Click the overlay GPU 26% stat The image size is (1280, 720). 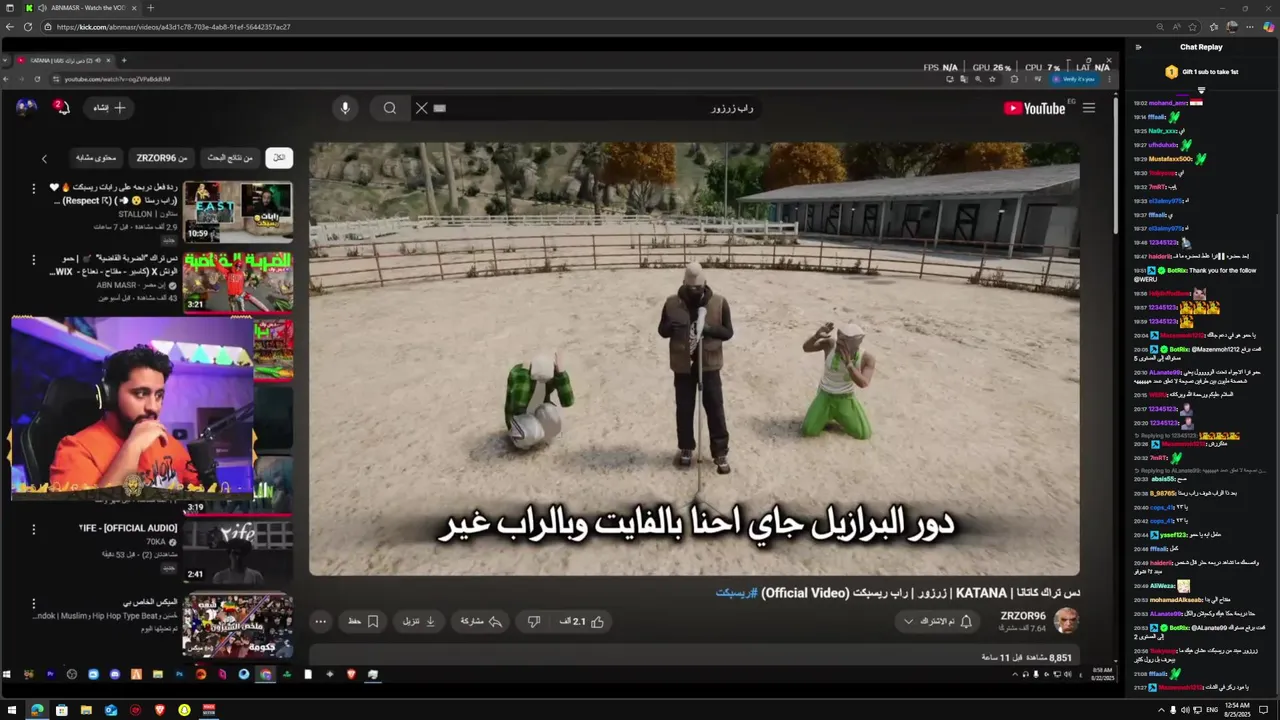coord(991,68)
